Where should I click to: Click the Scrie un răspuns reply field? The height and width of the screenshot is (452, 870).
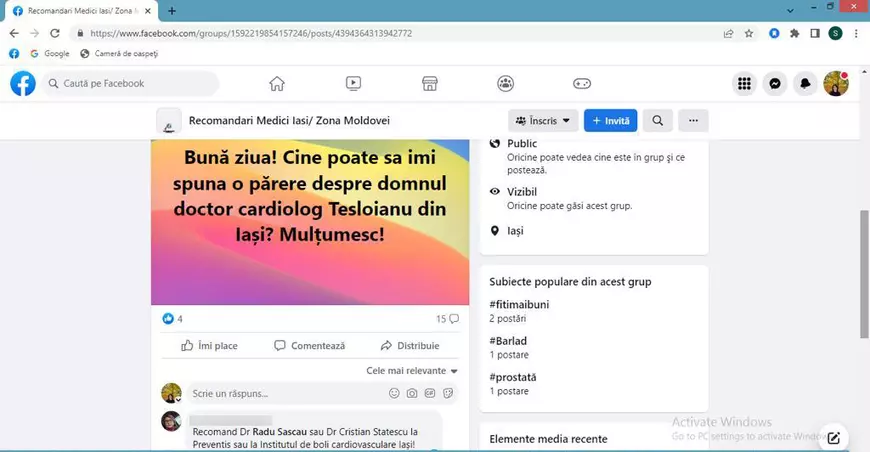pyautogui.click(x=322, y=393)
